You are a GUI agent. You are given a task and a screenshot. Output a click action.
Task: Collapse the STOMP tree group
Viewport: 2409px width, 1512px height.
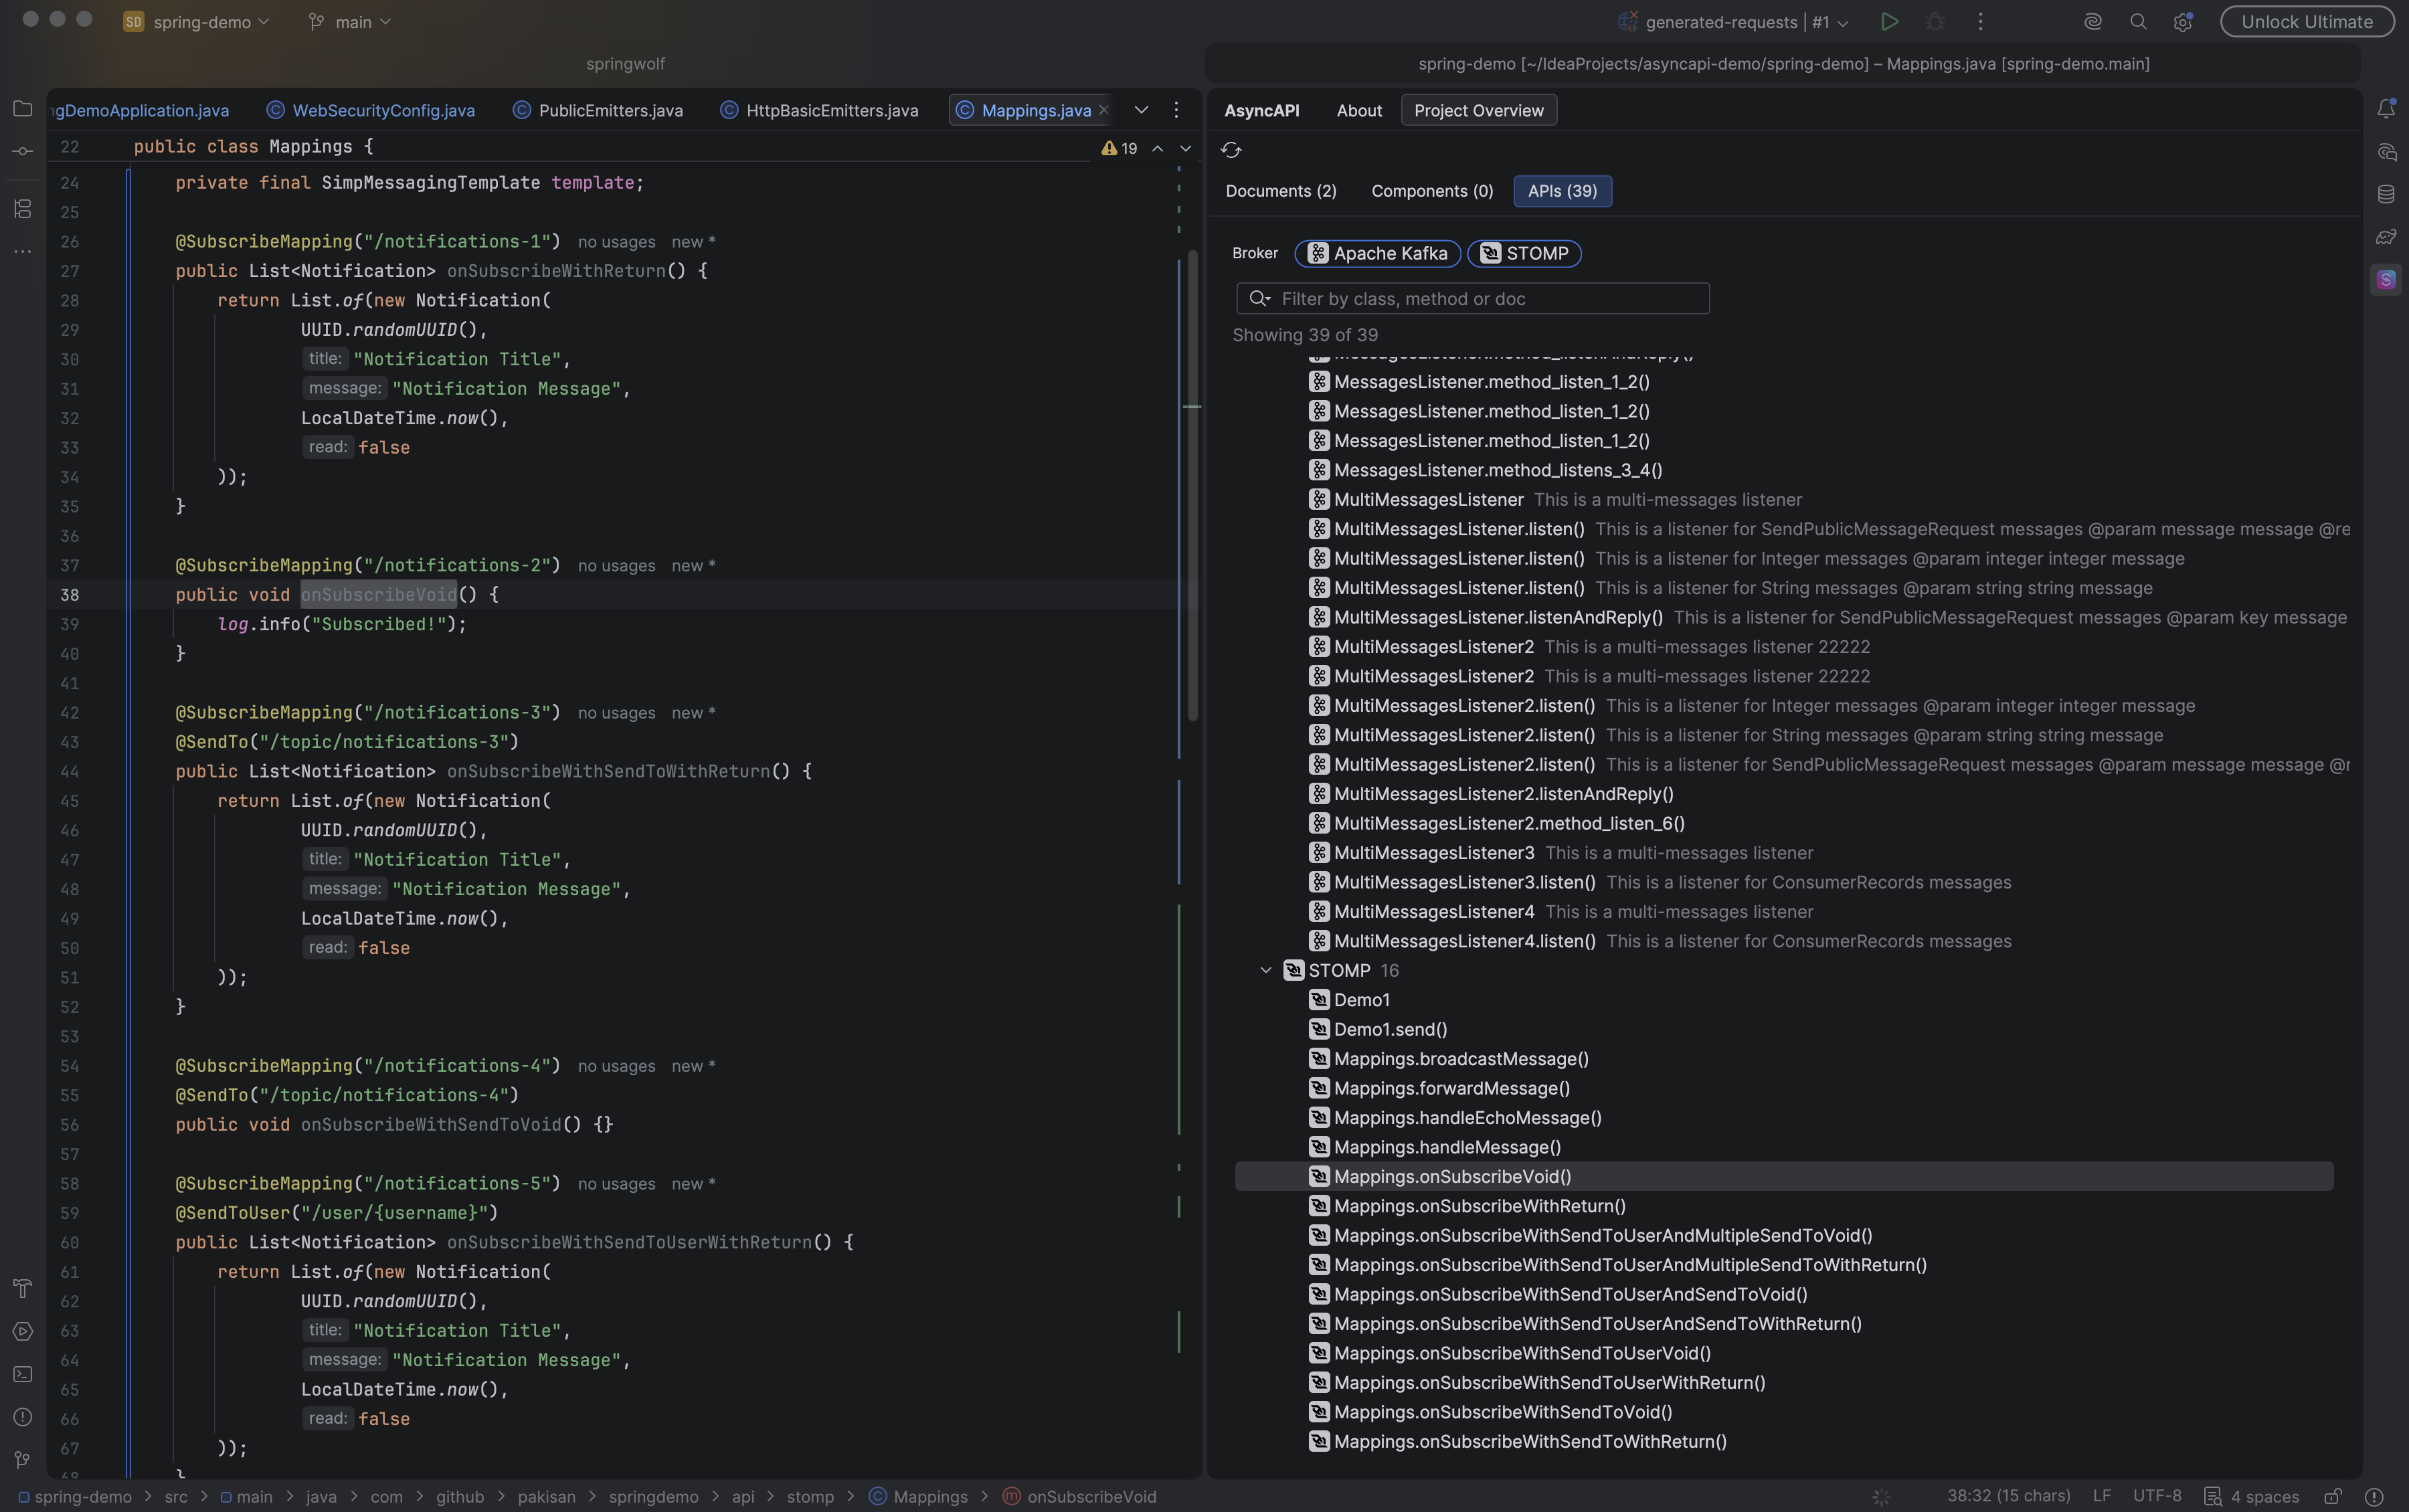pos(1265,970)
